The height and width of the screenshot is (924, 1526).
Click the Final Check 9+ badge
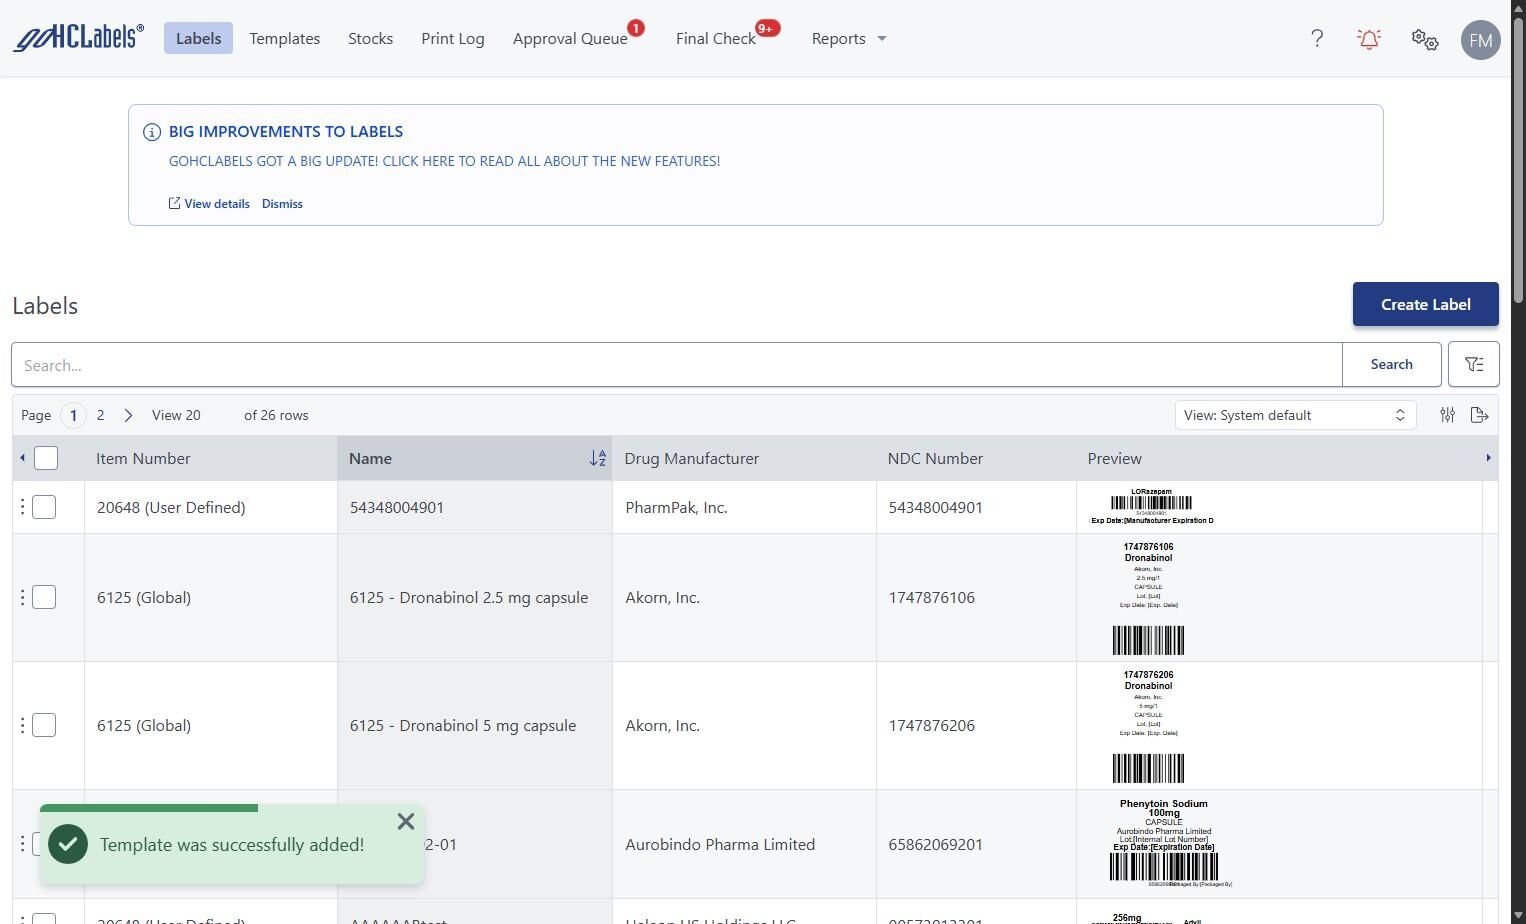coord(767,28)
